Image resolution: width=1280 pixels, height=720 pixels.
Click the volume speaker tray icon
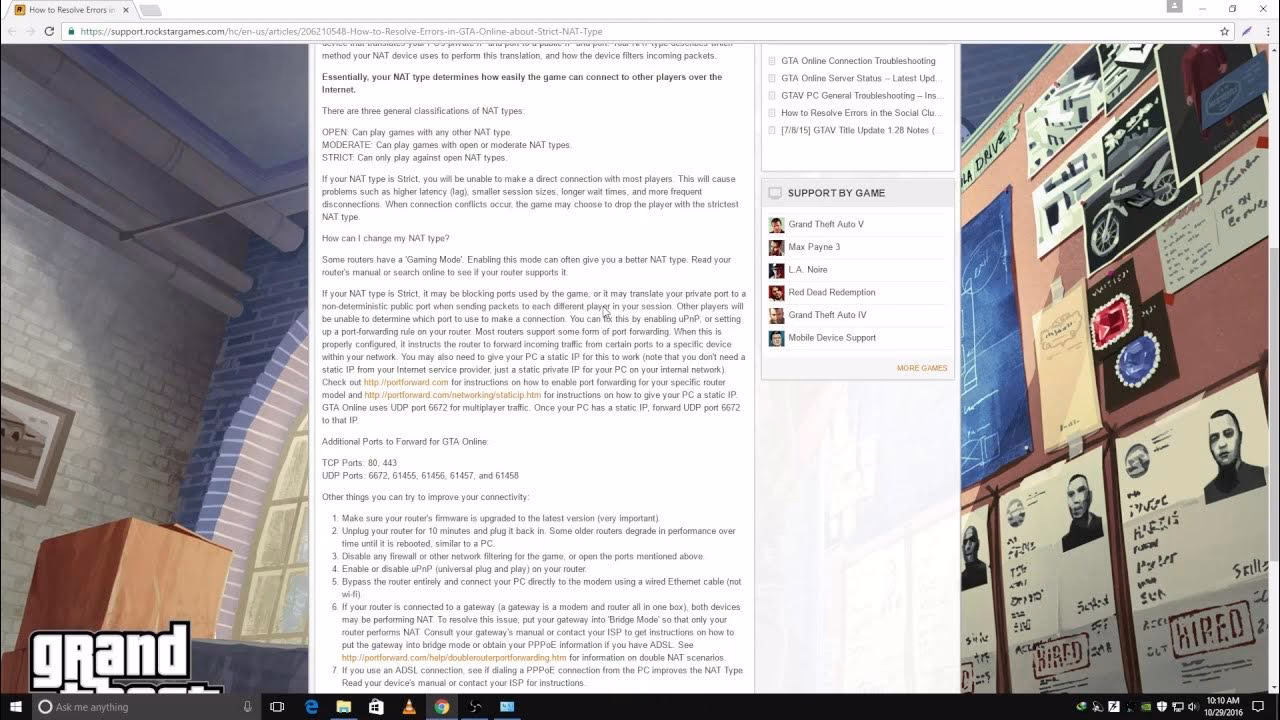pyautogui.click(x=1192, y=707)
